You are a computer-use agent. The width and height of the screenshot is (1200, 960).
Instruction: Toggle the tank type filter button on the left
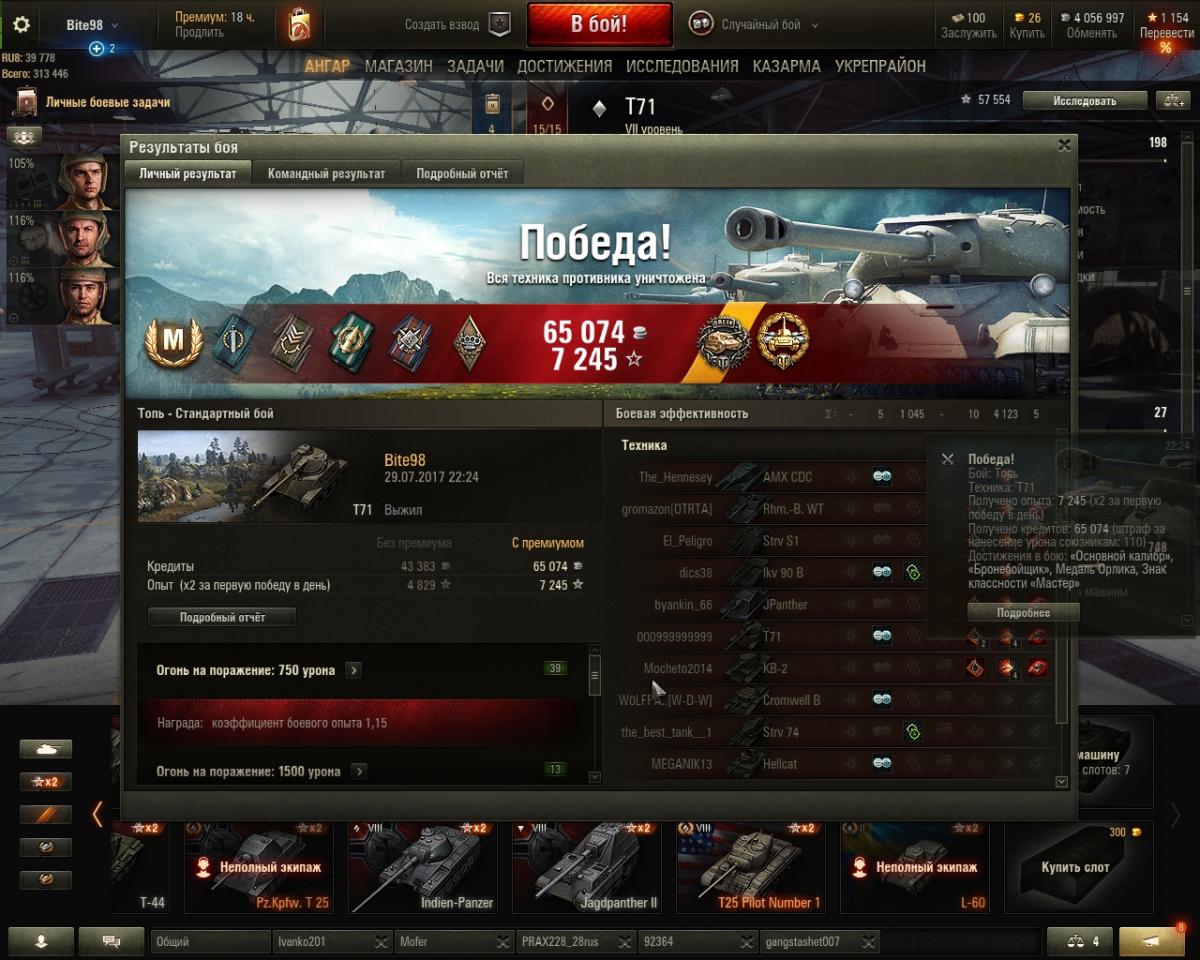tap(46, 749)
